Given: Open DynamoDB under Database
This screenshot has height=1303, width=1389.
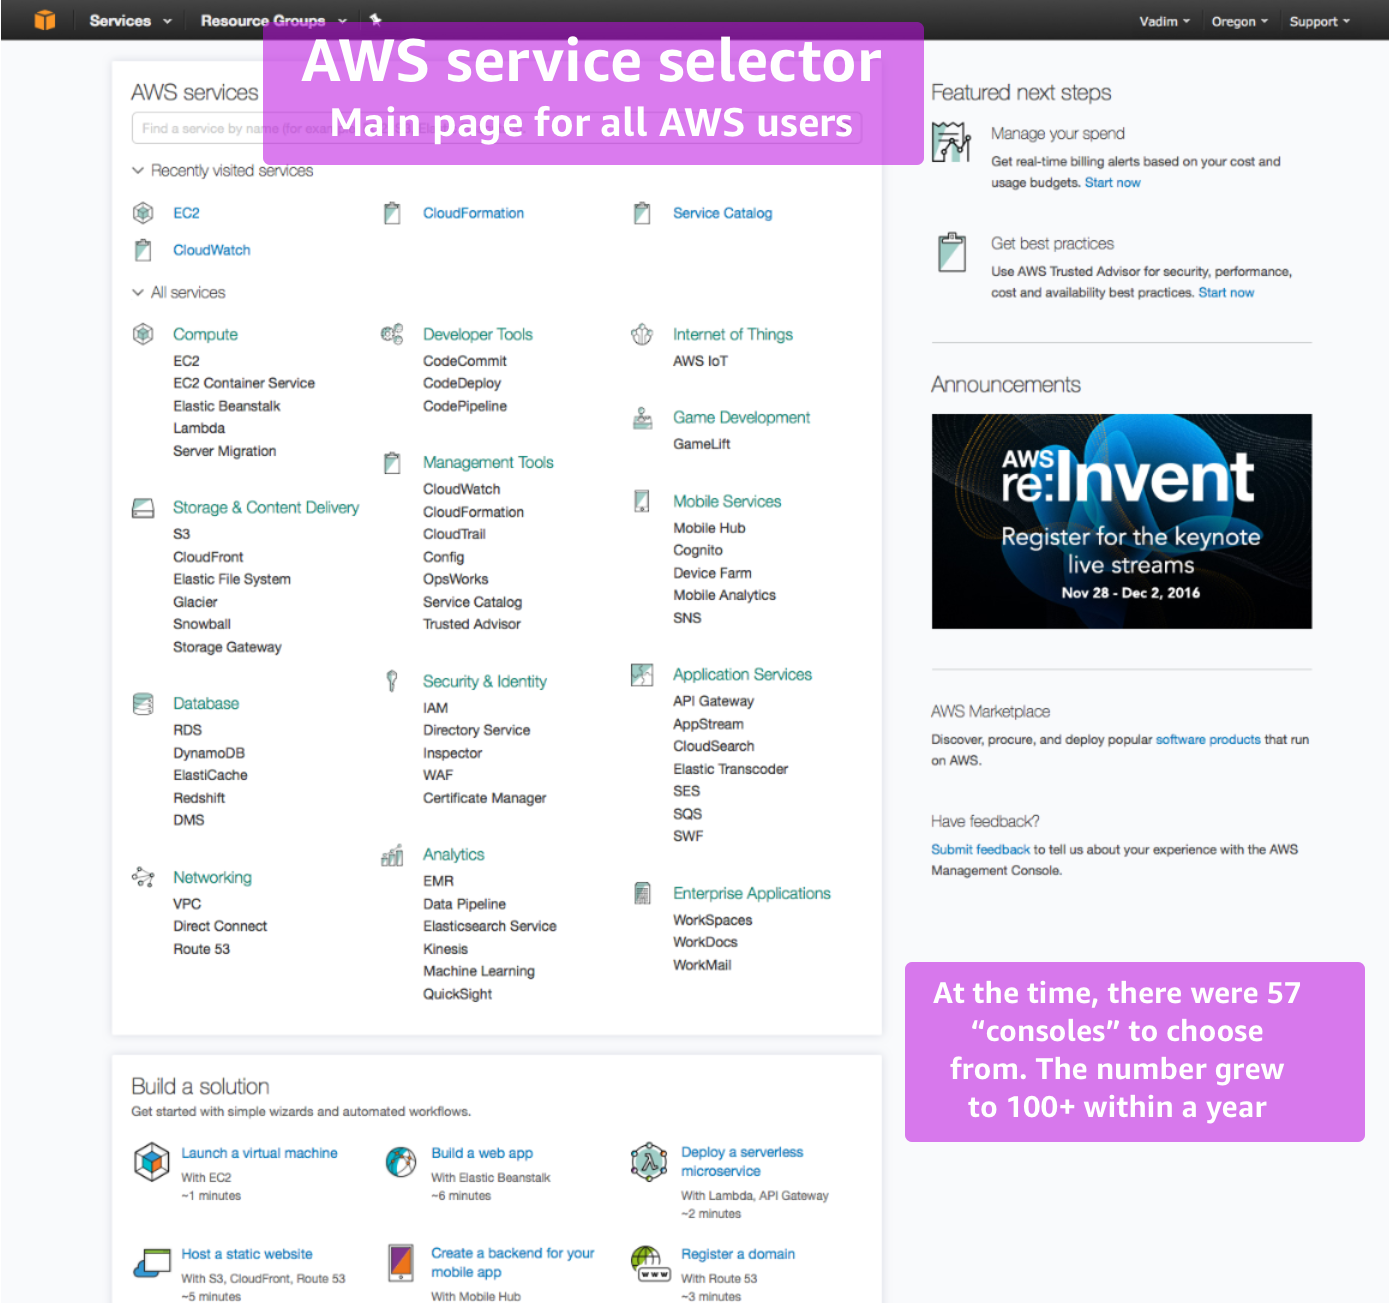Looking at the screenshot, I should tap(209, 753).
